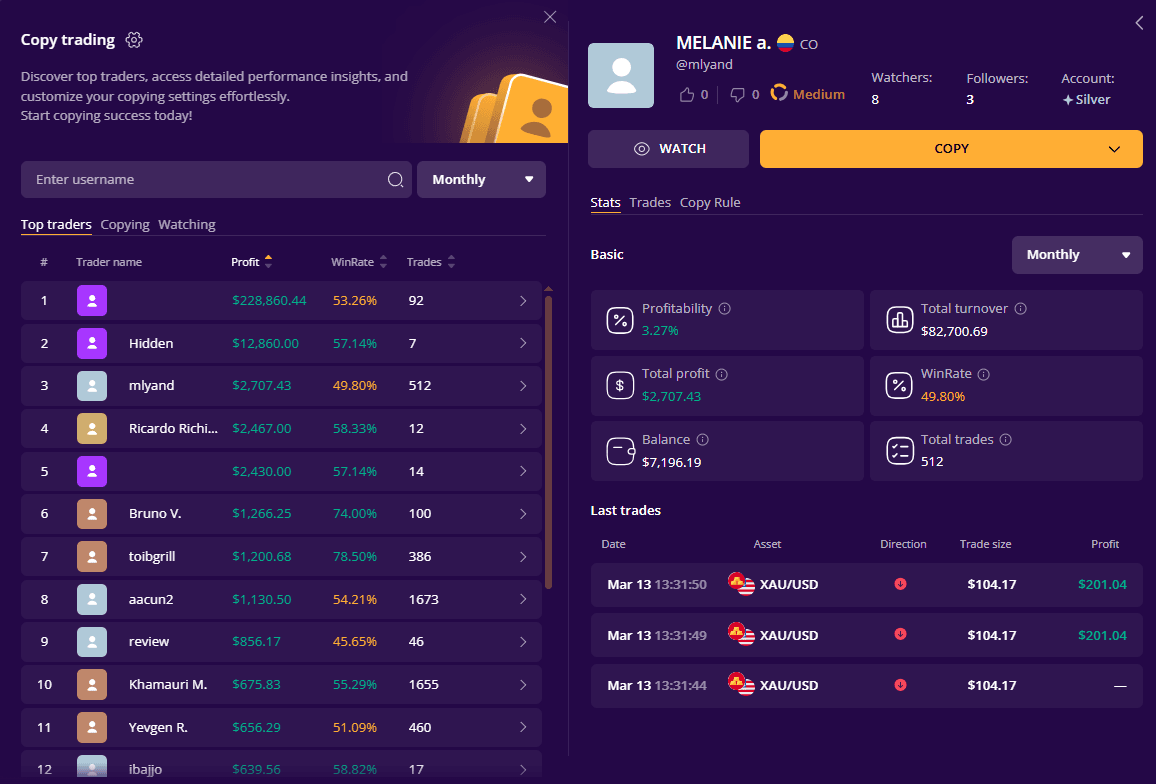Open copy trading settings gear
The width and height of the screenshot is (1156, 784).
pyautogui.click(x=133, y=40)
